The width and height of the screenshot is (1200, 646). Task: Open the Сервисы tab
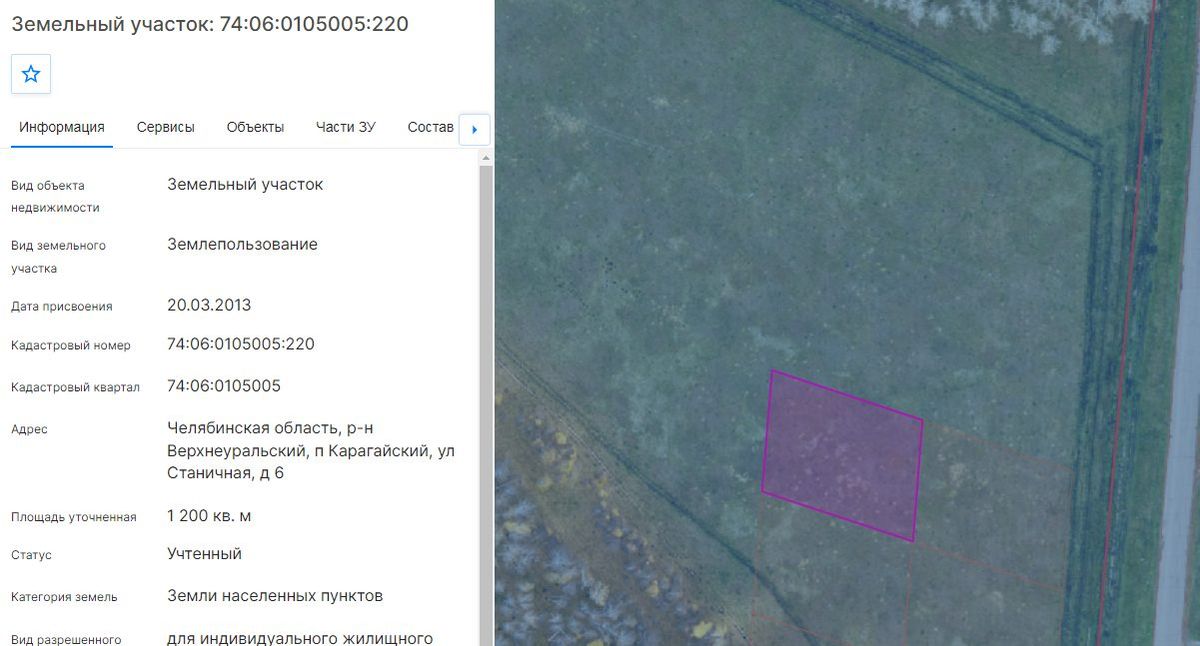[x=166, y=127]
